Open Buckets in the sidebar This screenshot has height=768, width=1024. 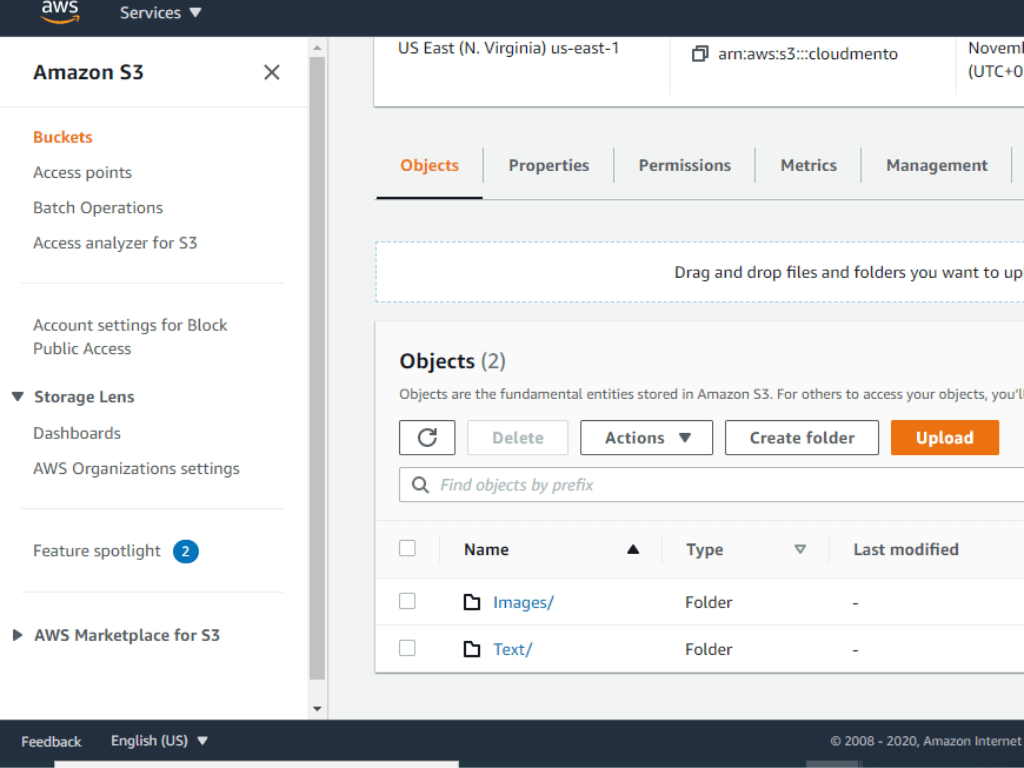63,137
